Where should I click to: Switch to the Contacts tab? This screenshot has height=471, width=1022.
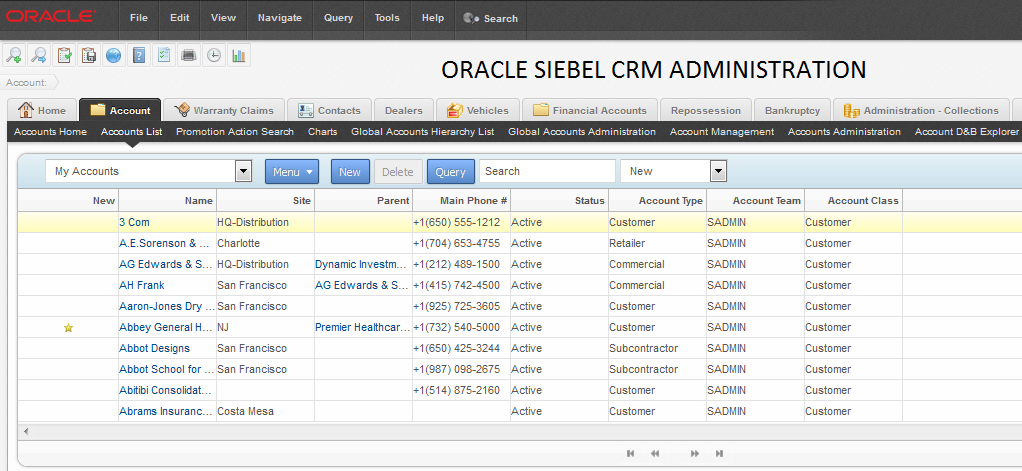pos(329,110)
